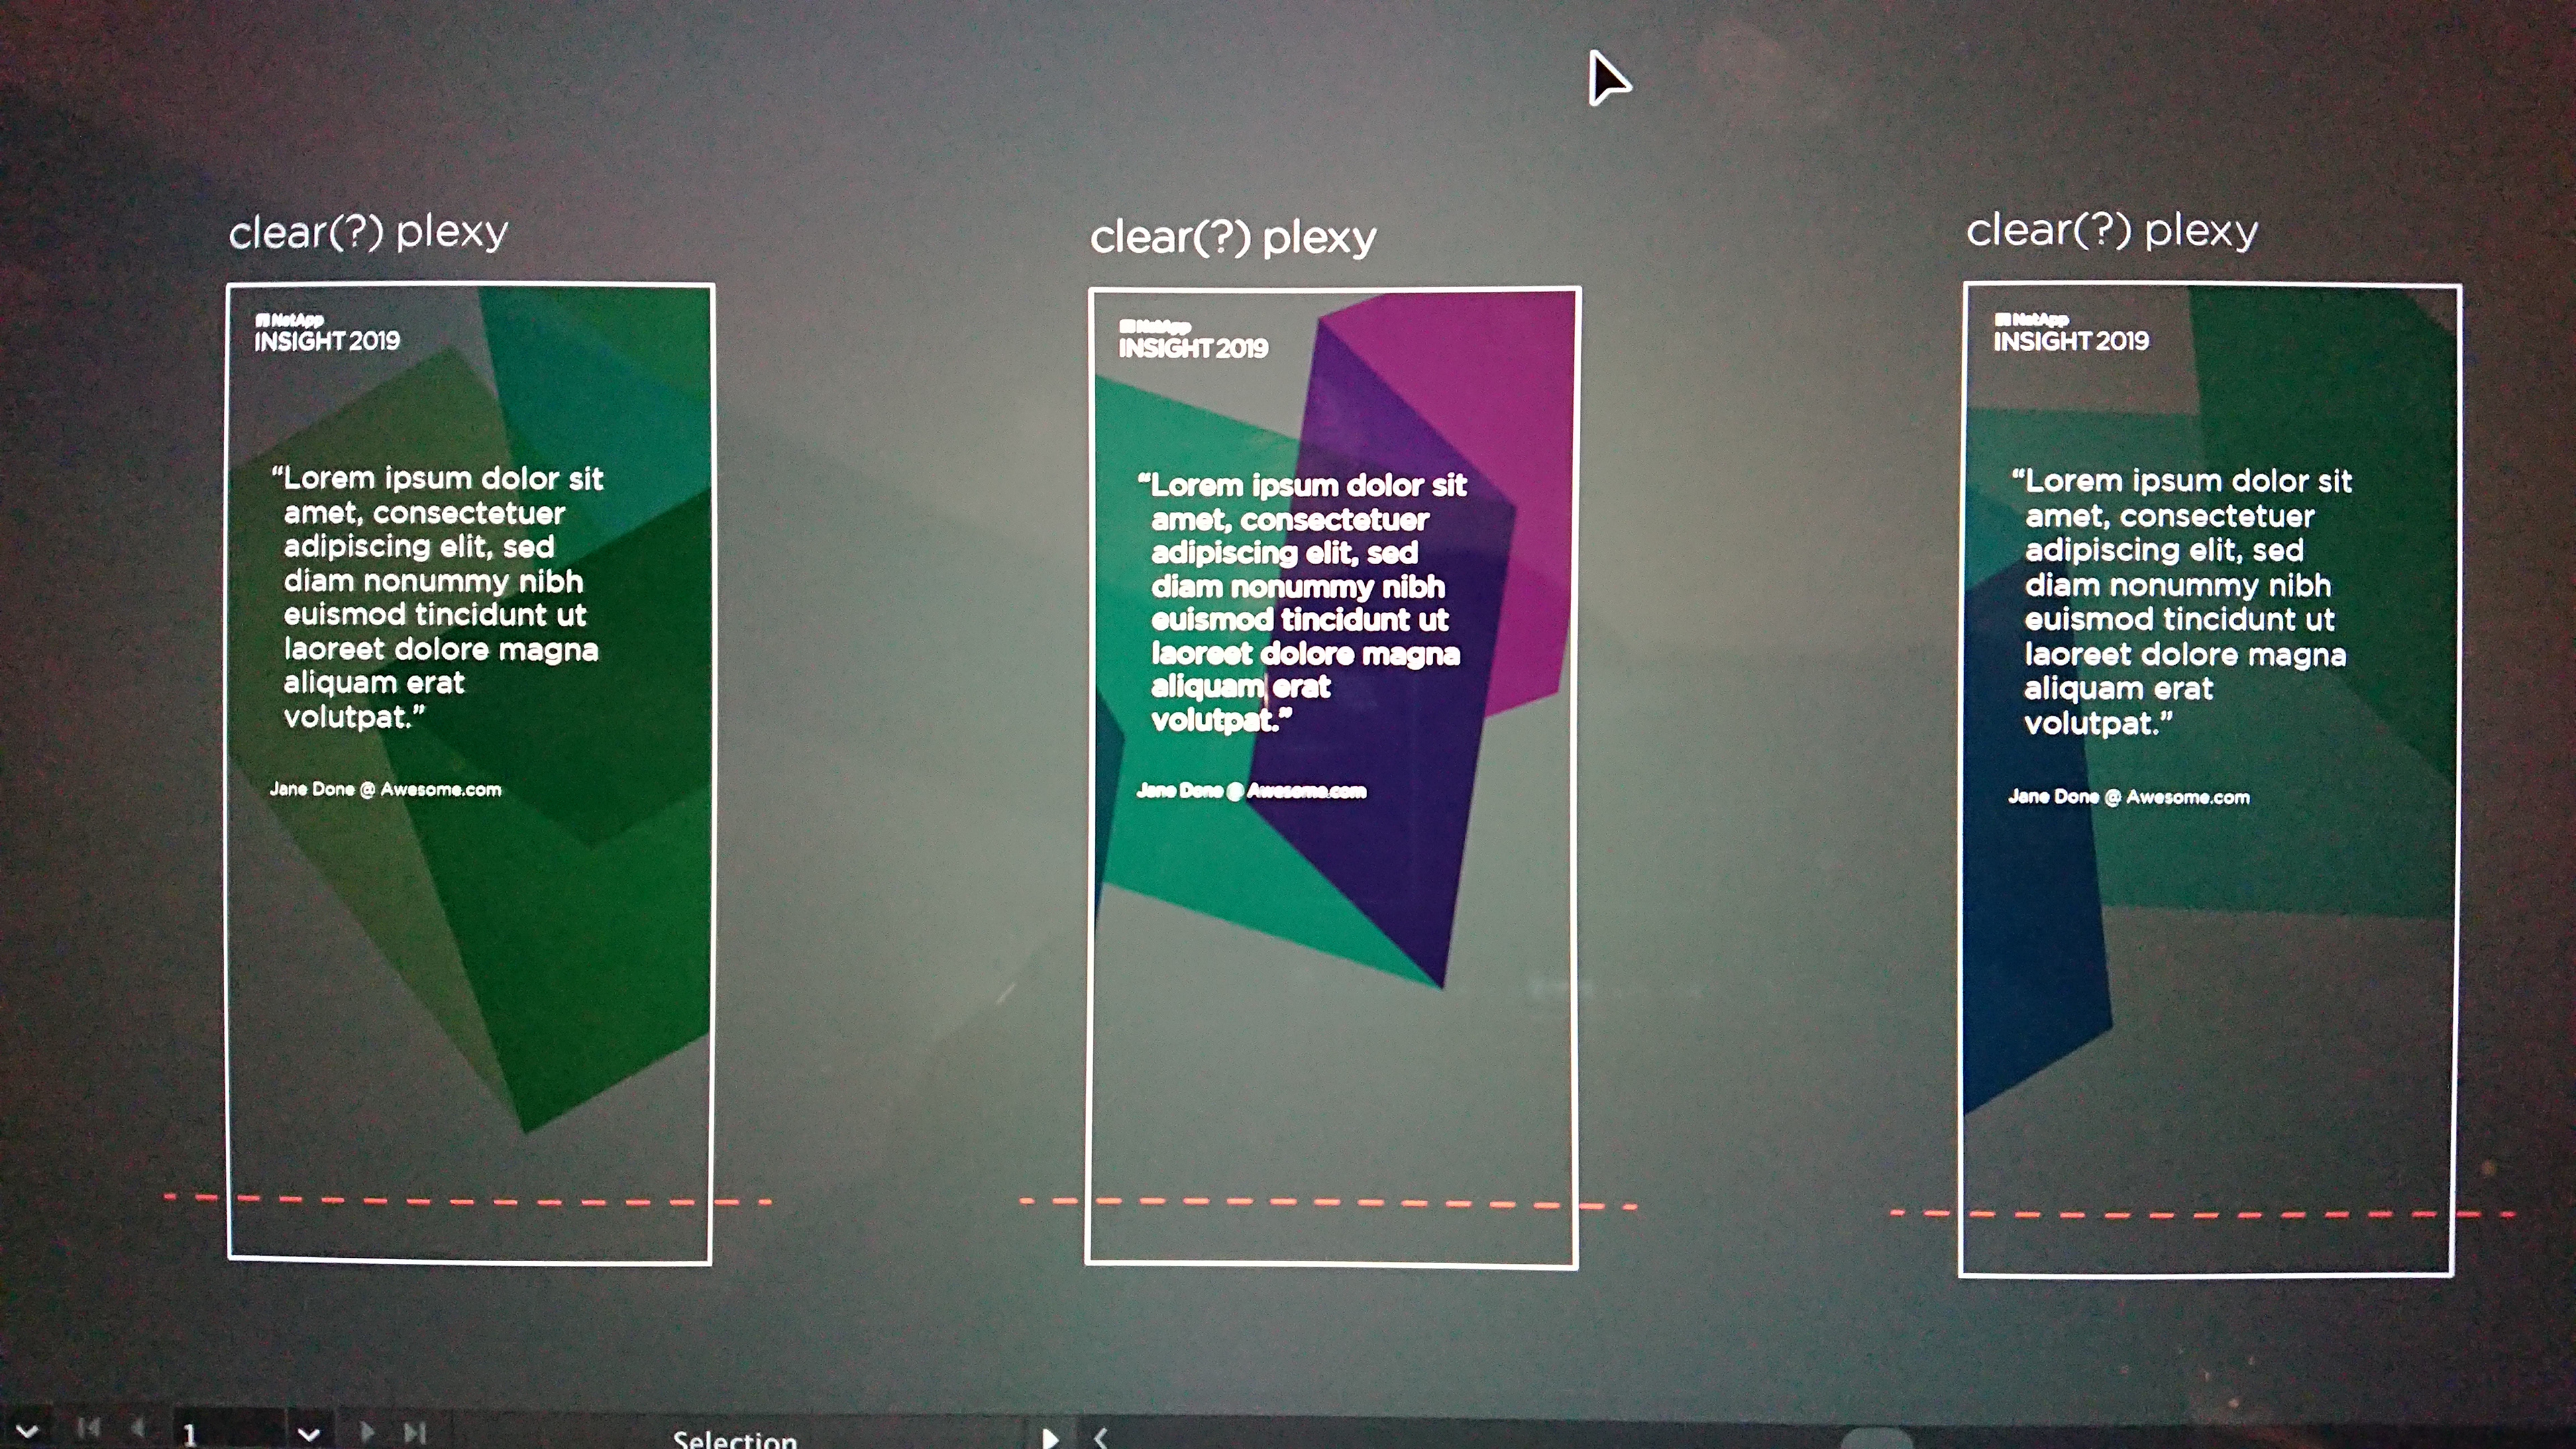Click the Selection status bar label

(x=735, y=1439)
